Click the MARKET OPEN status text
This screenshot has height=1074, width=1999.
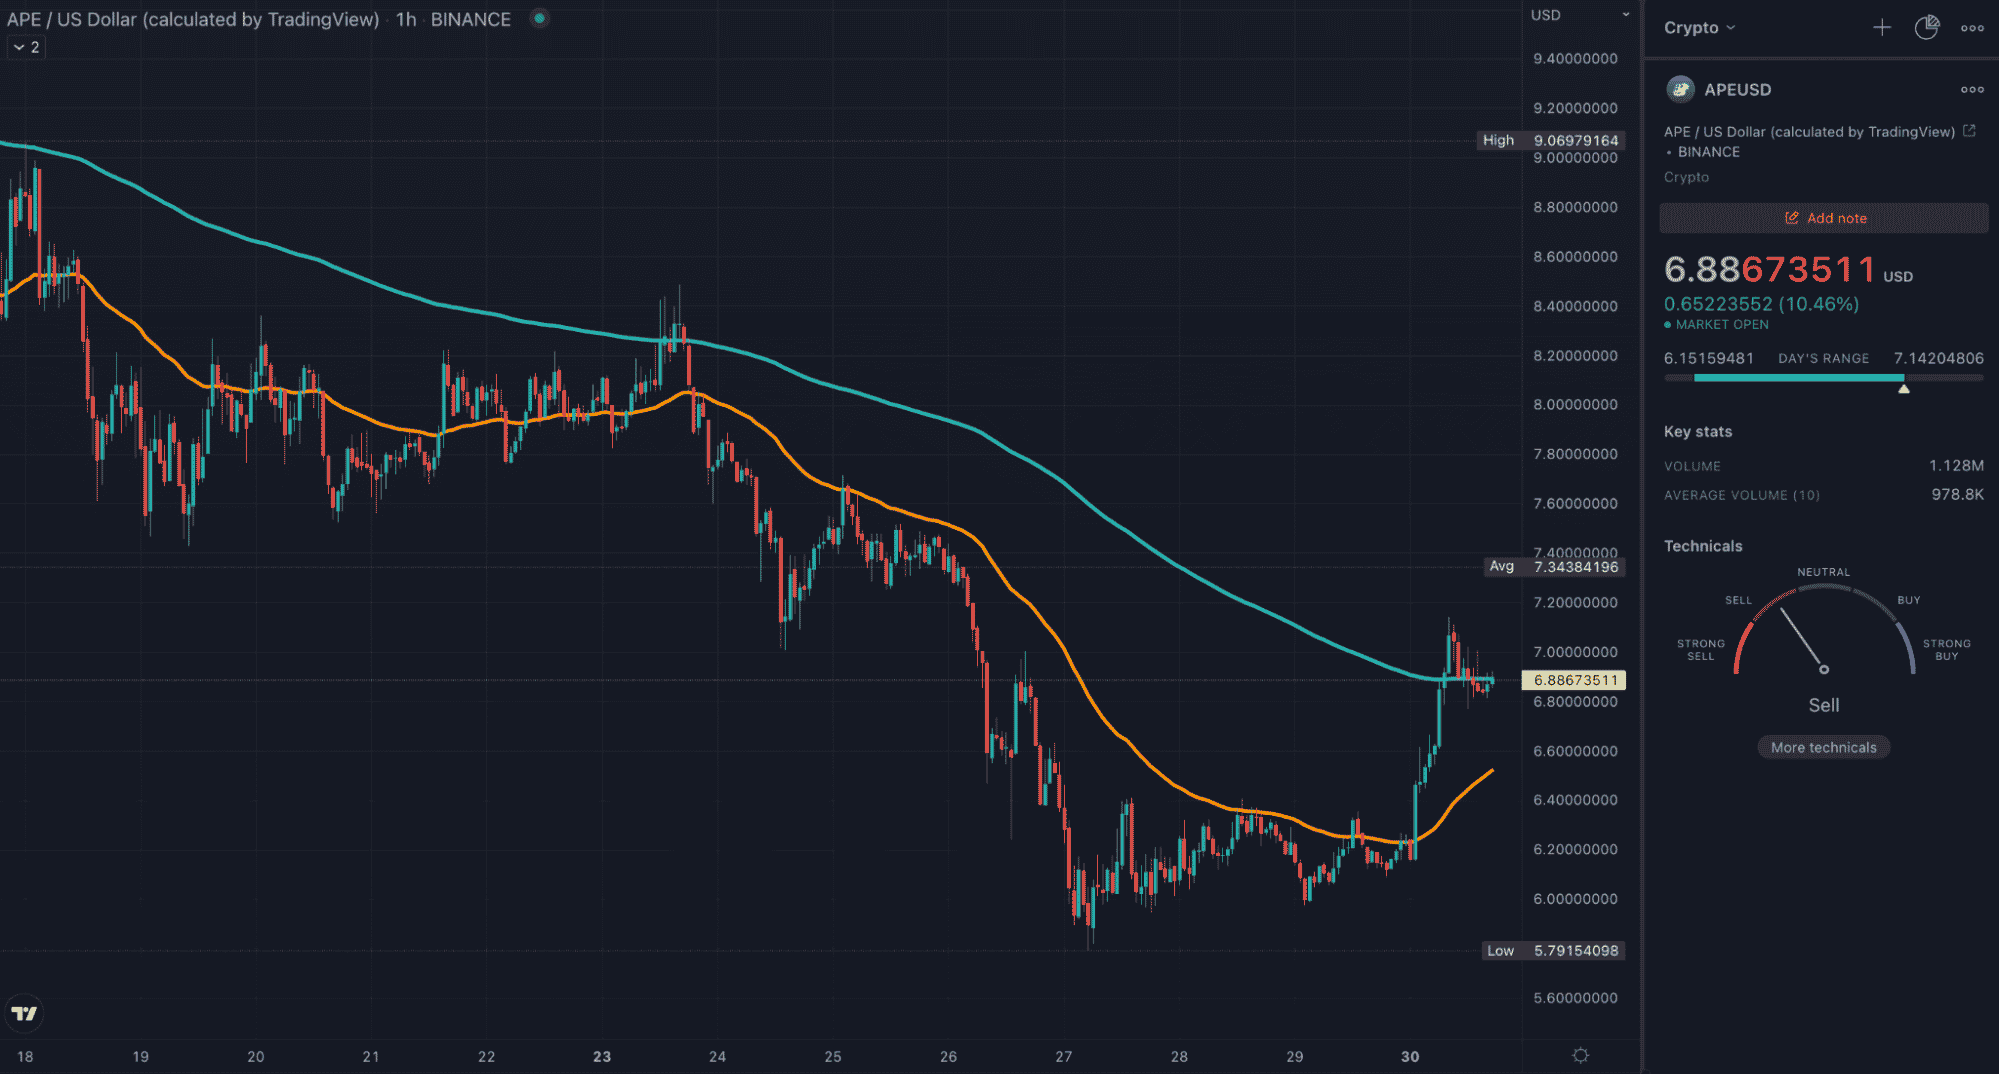pyautogui.click(x=1722, y=325)
